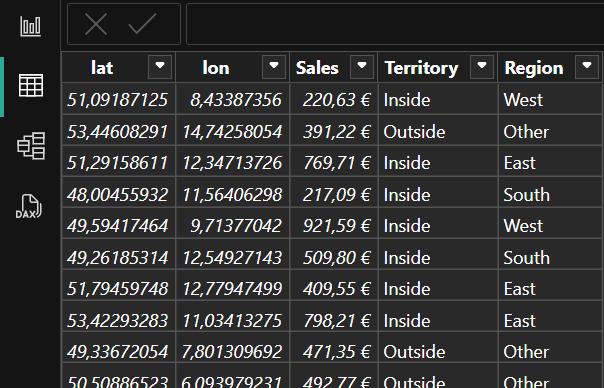Screen dimensions: 604x388
Task: Open Sales column filter dropdown
Action: pos(362,67)
